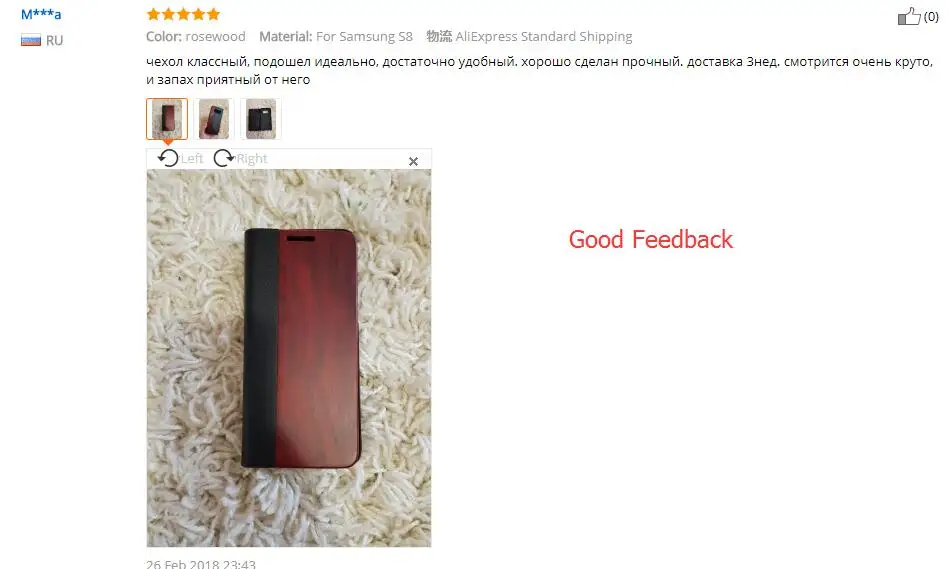The image size is (949, 569).
Task: Click the Right rotate label
Action: coord(252,159)
